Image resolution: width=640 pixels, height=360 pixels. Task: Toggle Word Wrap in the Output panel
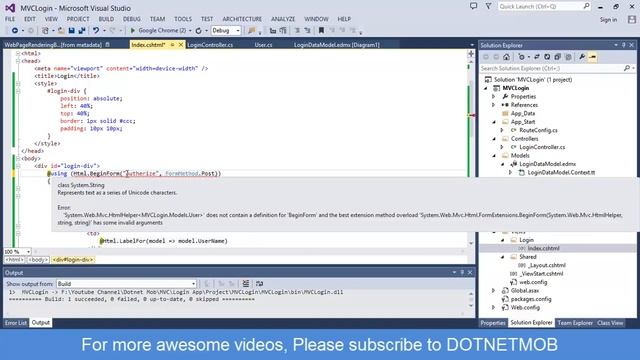coord(260,284)
